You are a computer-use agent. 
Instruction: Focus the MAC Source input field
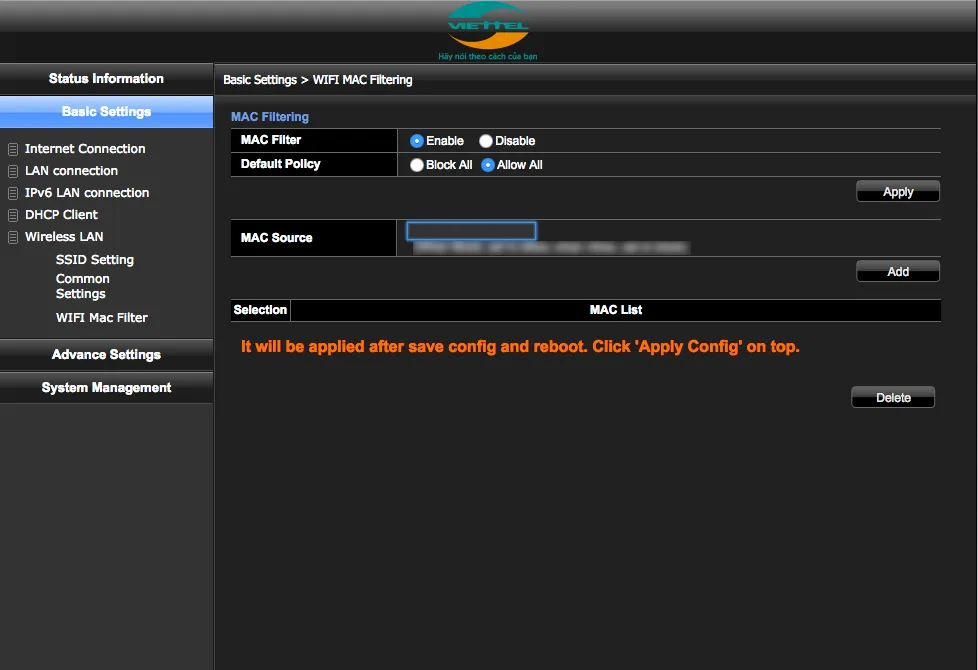pos(471,231)
